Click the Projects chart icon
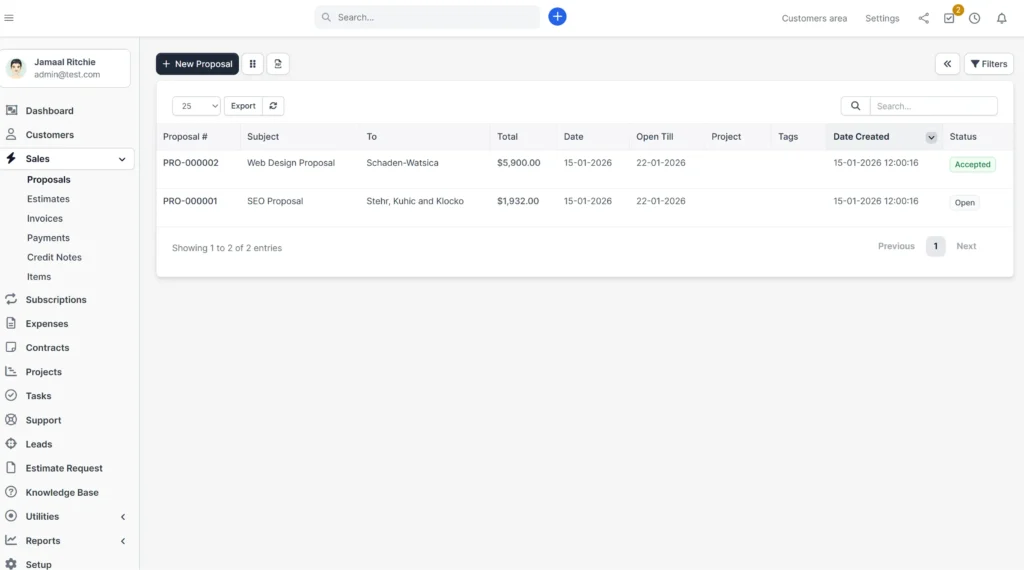 pyautogui.click(x=11, y=372)
